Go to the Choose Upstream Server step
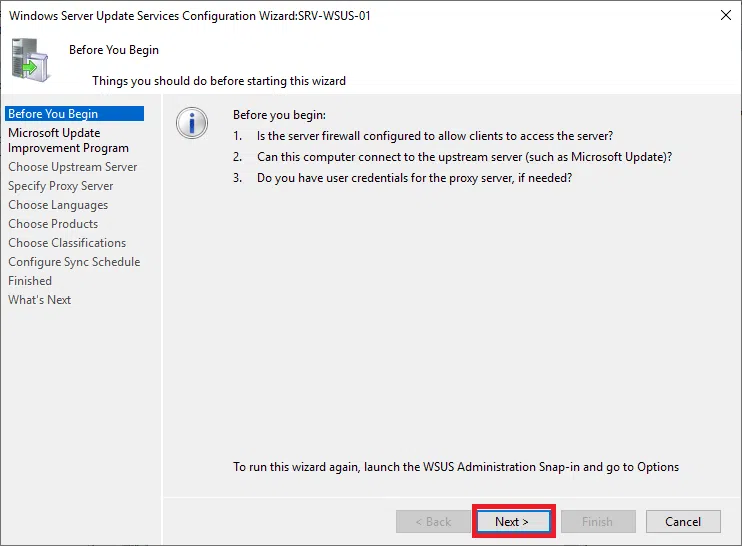This screenshot has height=546, width=742. (72, 167)
